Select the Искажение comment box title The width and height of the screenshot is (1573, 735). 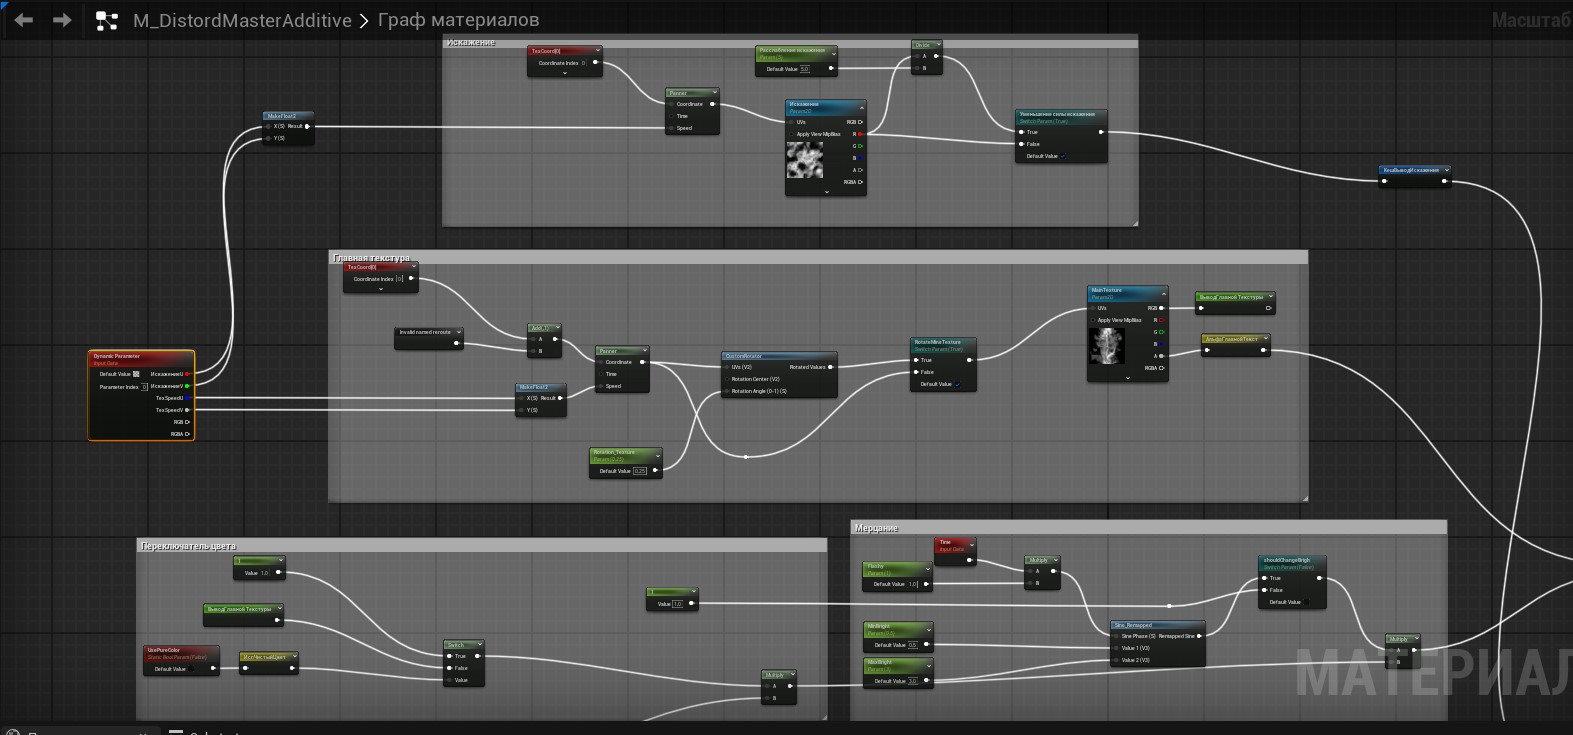[471, 42]
